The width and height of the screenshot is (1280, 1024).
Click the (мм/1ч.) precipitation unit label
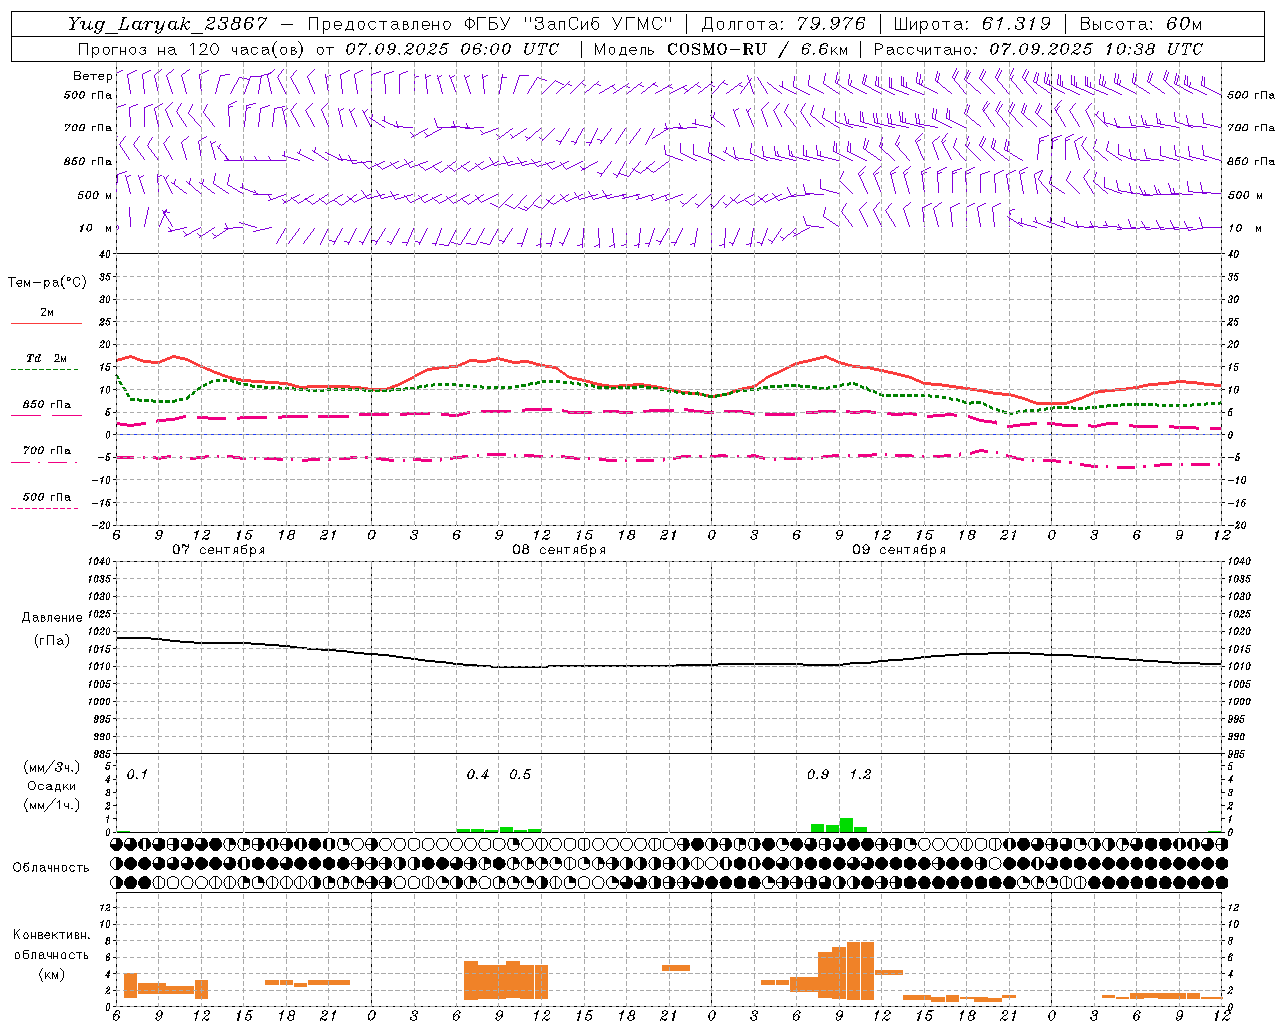coord(52,805)
